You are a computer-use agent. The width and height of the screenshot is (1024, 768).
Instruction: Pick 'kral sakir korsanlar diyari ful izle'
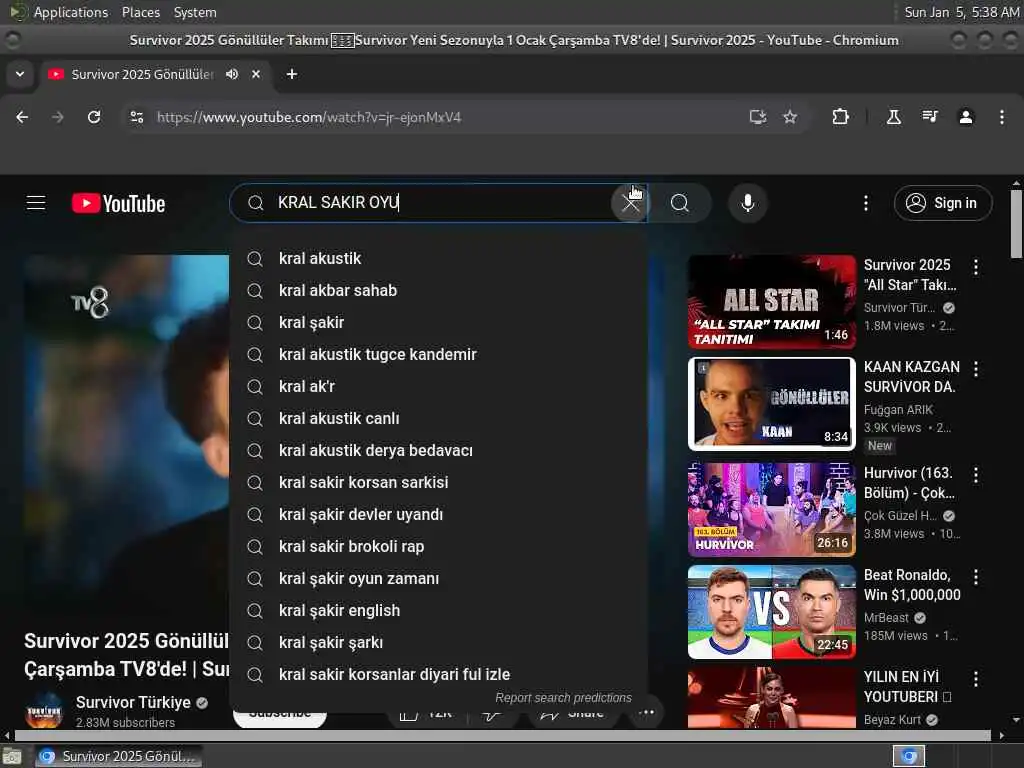[x=438, y=675]
